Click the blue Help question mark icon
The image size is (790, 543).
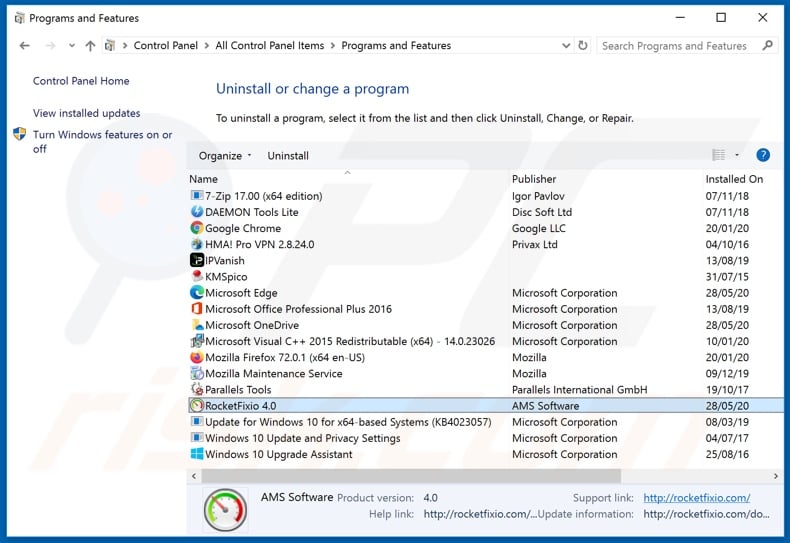point(762,155)
